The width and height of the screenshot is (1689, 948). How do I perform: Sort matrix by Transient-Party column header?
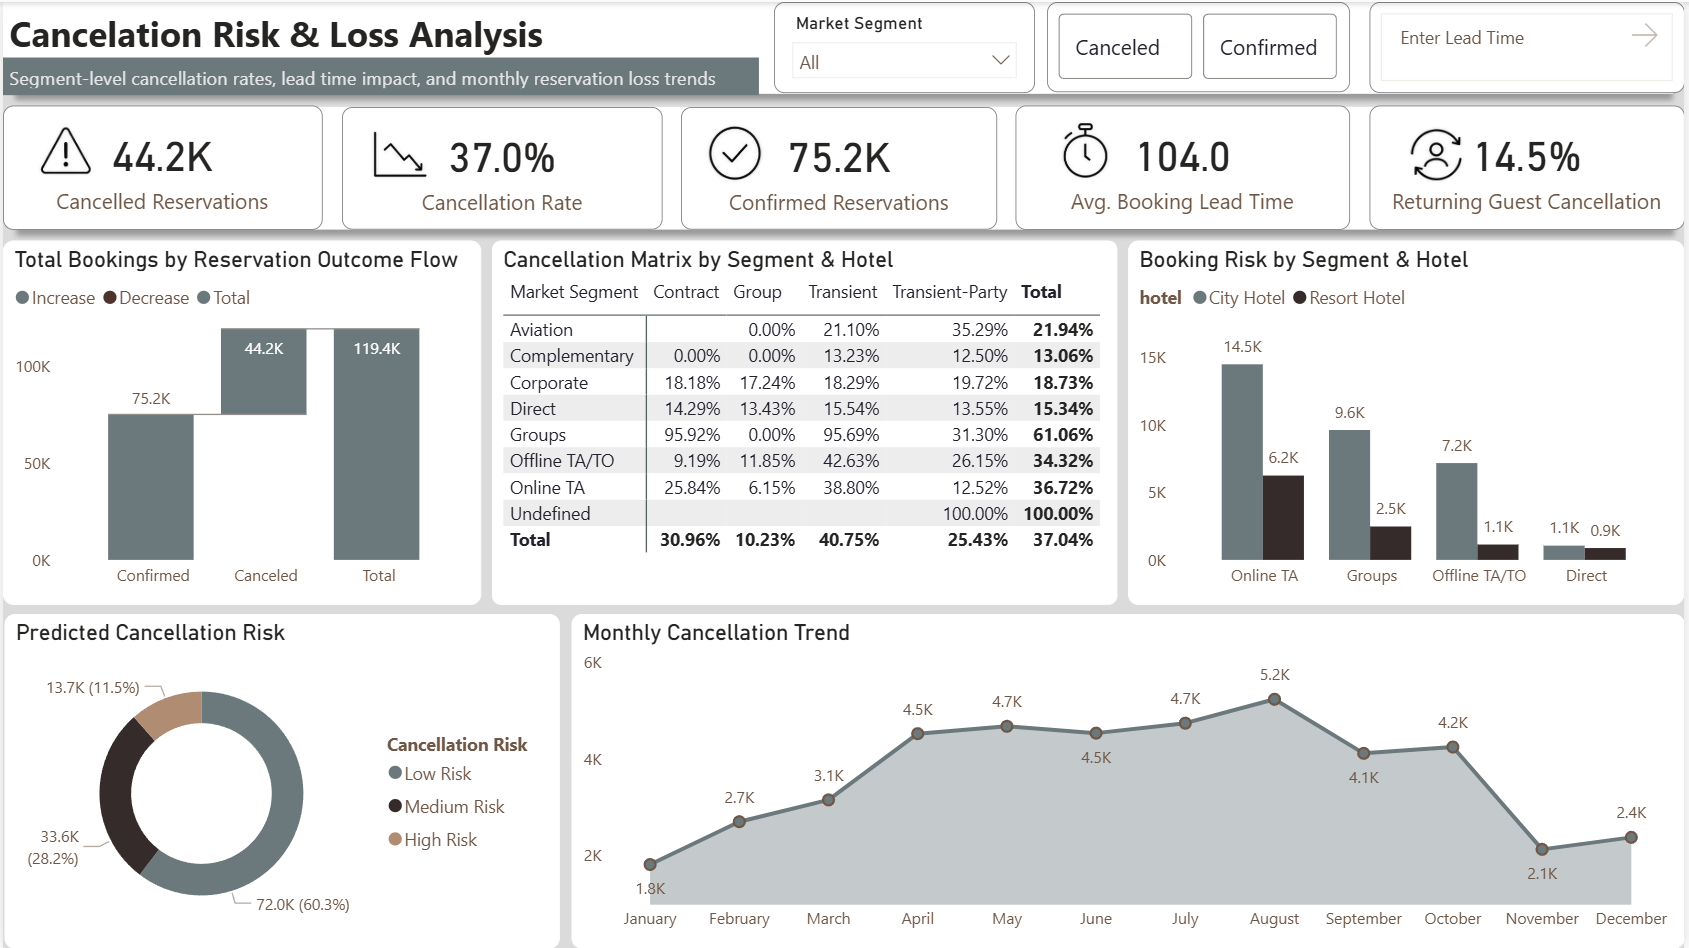[949, 292]
